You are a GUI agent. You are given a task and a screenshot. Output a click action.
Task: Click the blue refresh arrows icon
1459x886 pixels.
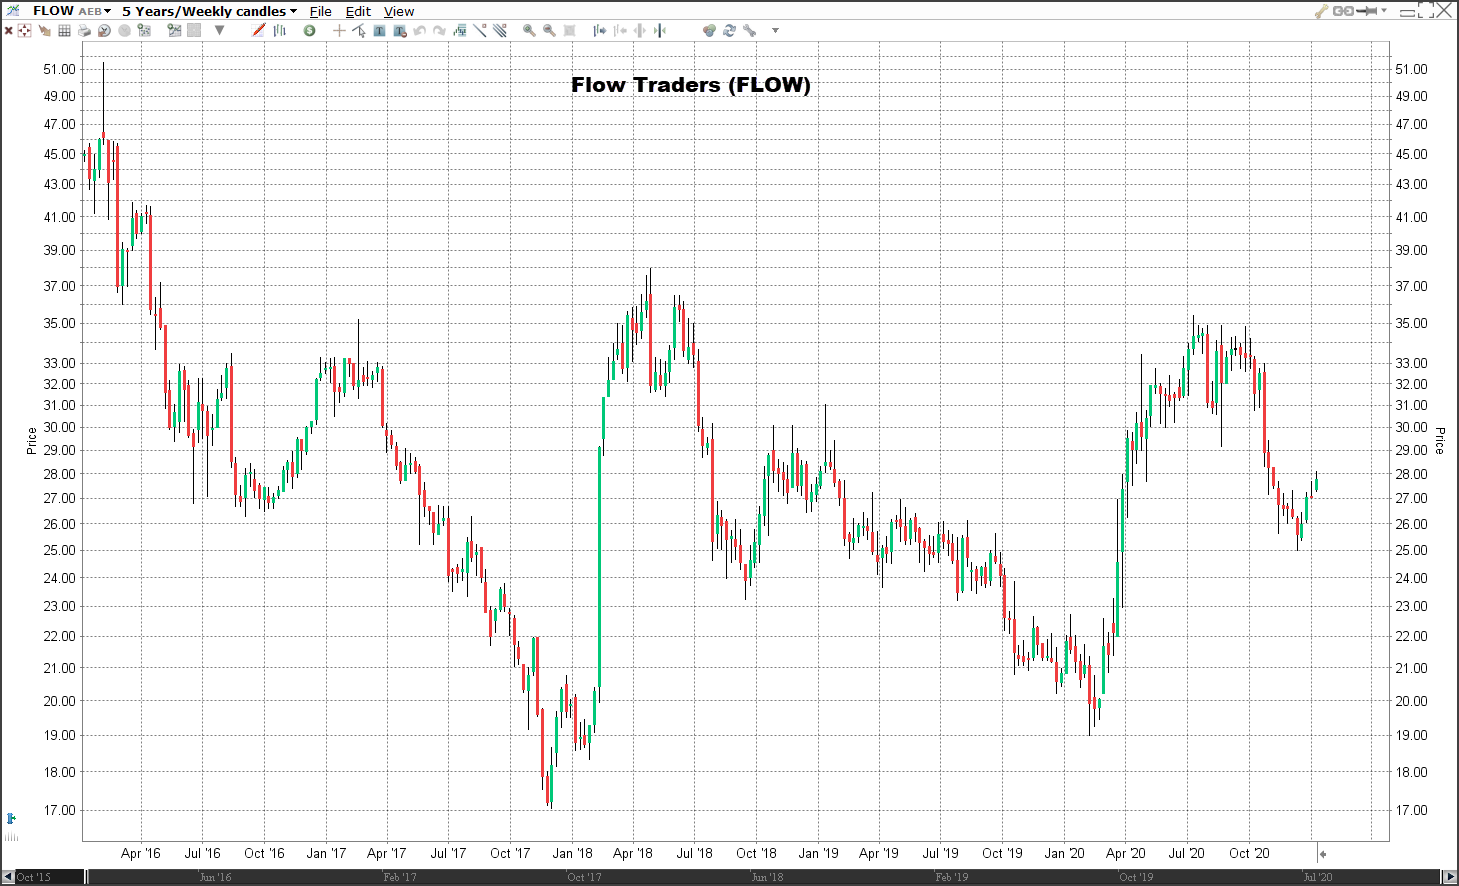[729, 30]
